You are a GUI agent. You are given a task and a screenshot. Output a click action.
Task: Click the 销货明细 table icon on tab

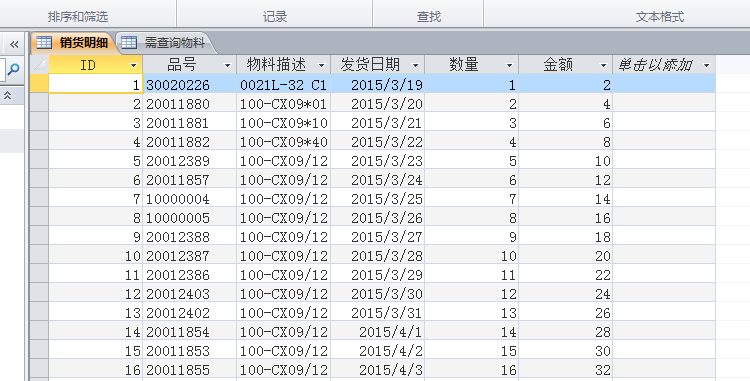pos(44,43)
